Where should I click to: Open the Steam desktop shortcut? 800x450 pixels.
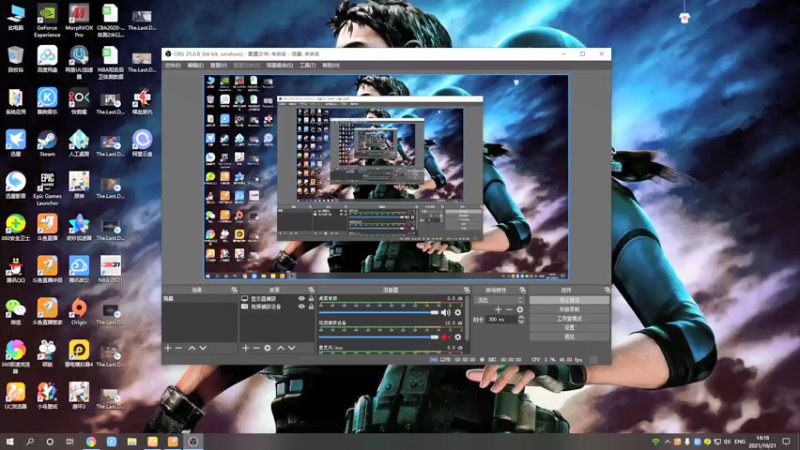pyautogui.click(x=47, y=143)
